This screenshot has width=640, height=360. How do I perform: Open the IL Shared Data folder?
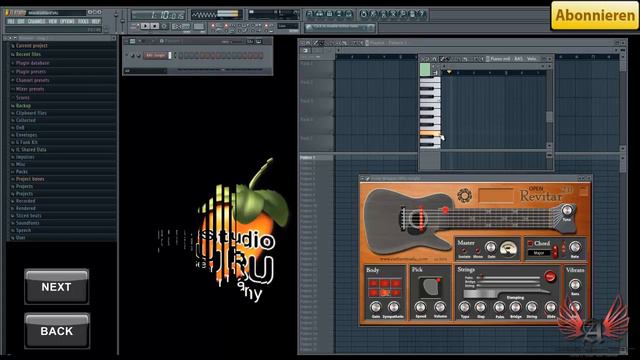[x=31, y=149]
